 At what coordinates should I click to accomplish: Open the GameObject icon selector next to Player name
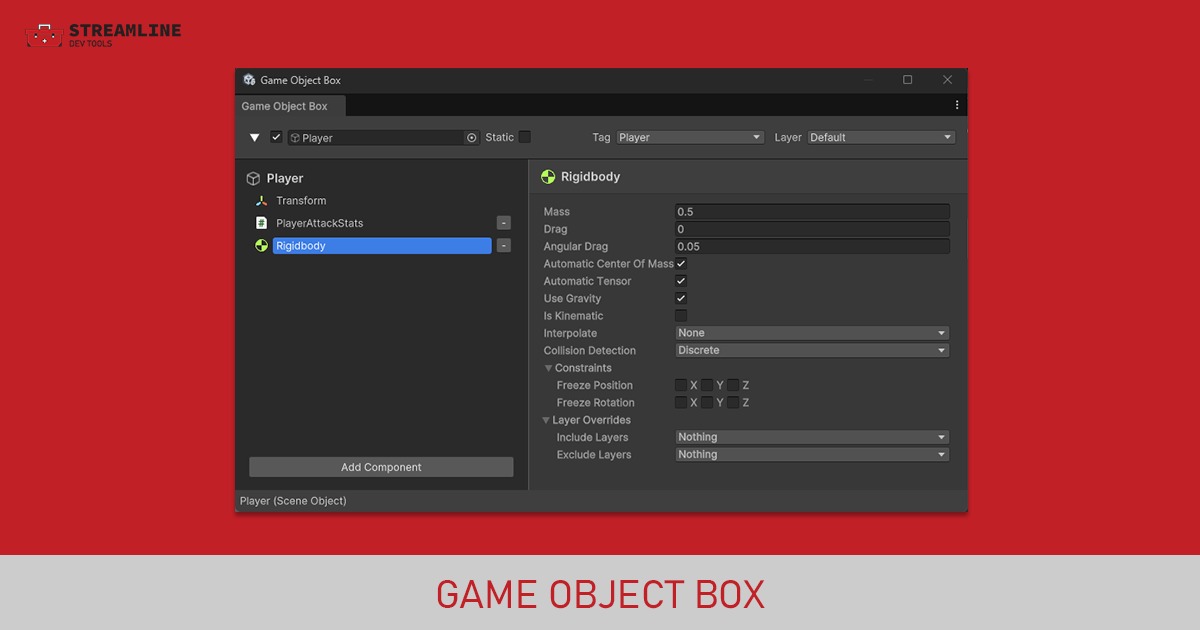(x=472, y=137)
